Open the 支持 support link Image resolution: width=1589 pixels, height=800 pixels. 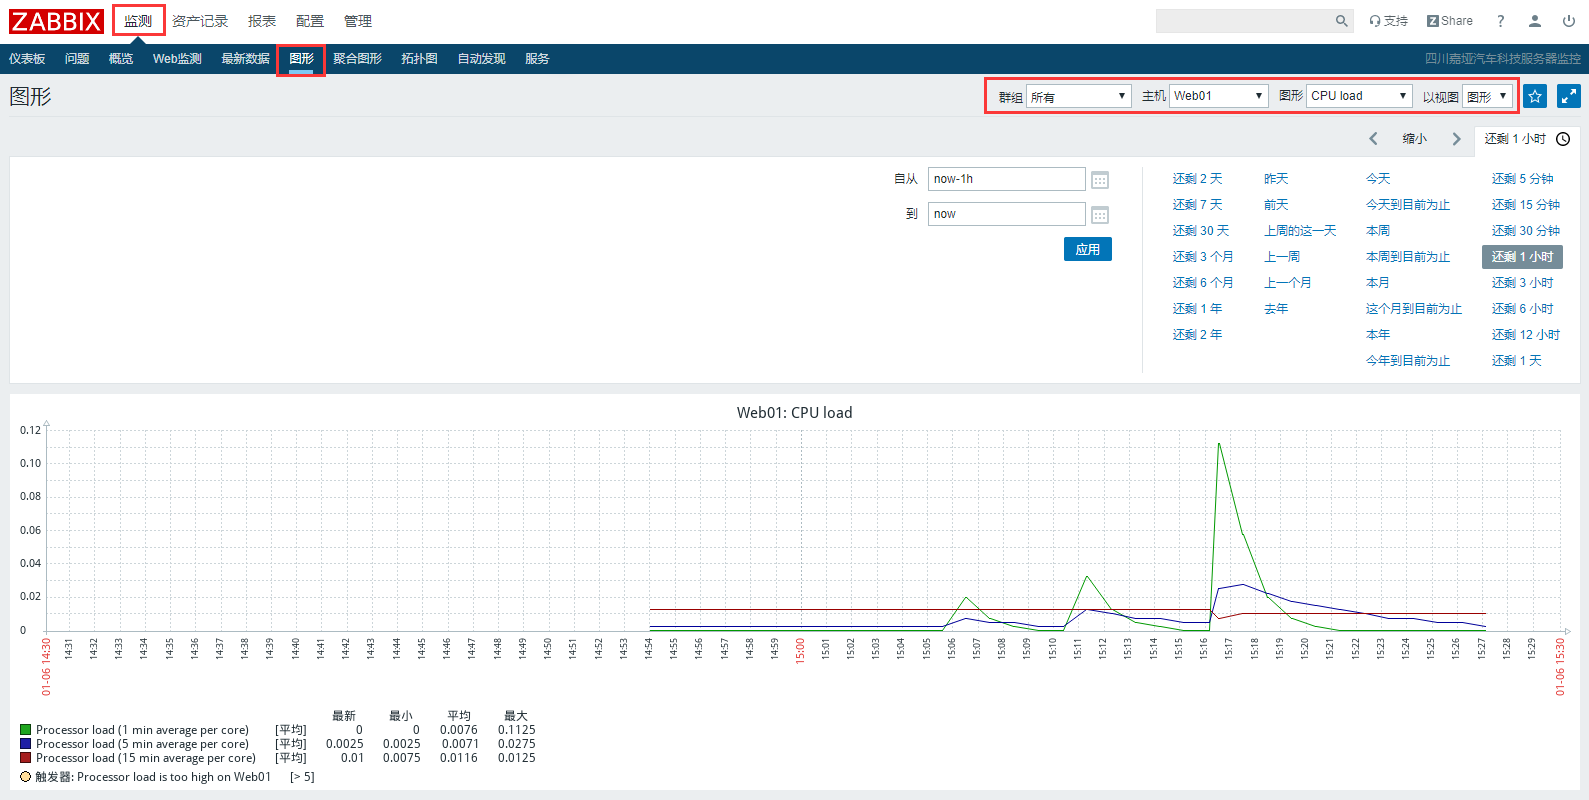[x=1388, y=21]
